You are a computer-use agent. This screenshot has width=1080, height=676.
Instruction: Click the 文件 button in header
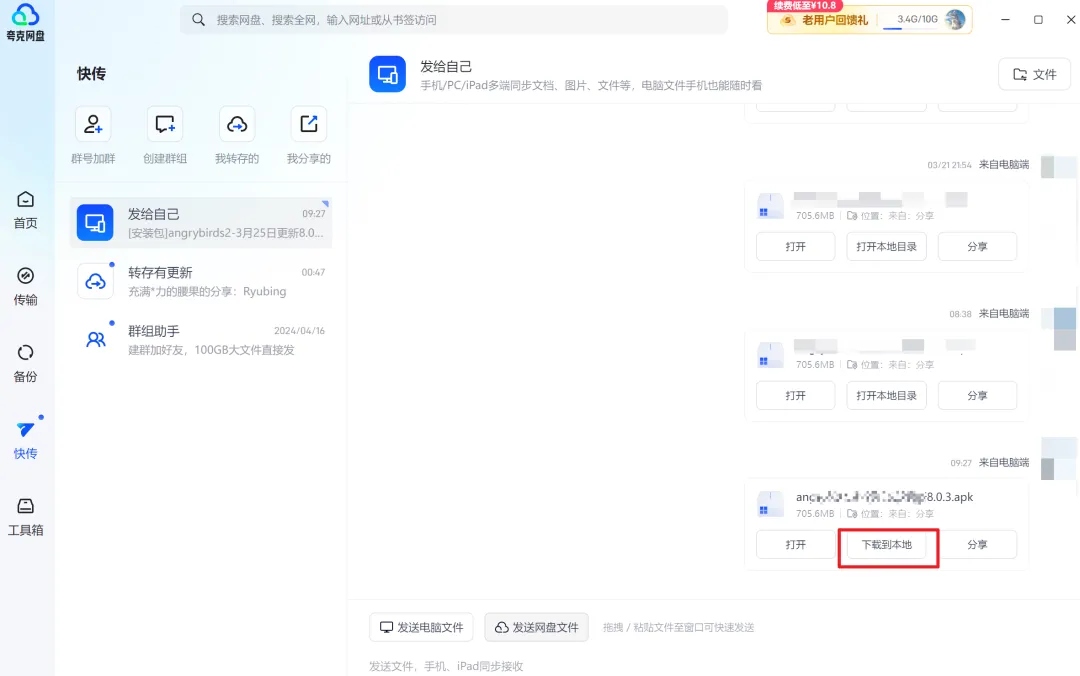pos(1035,74)
